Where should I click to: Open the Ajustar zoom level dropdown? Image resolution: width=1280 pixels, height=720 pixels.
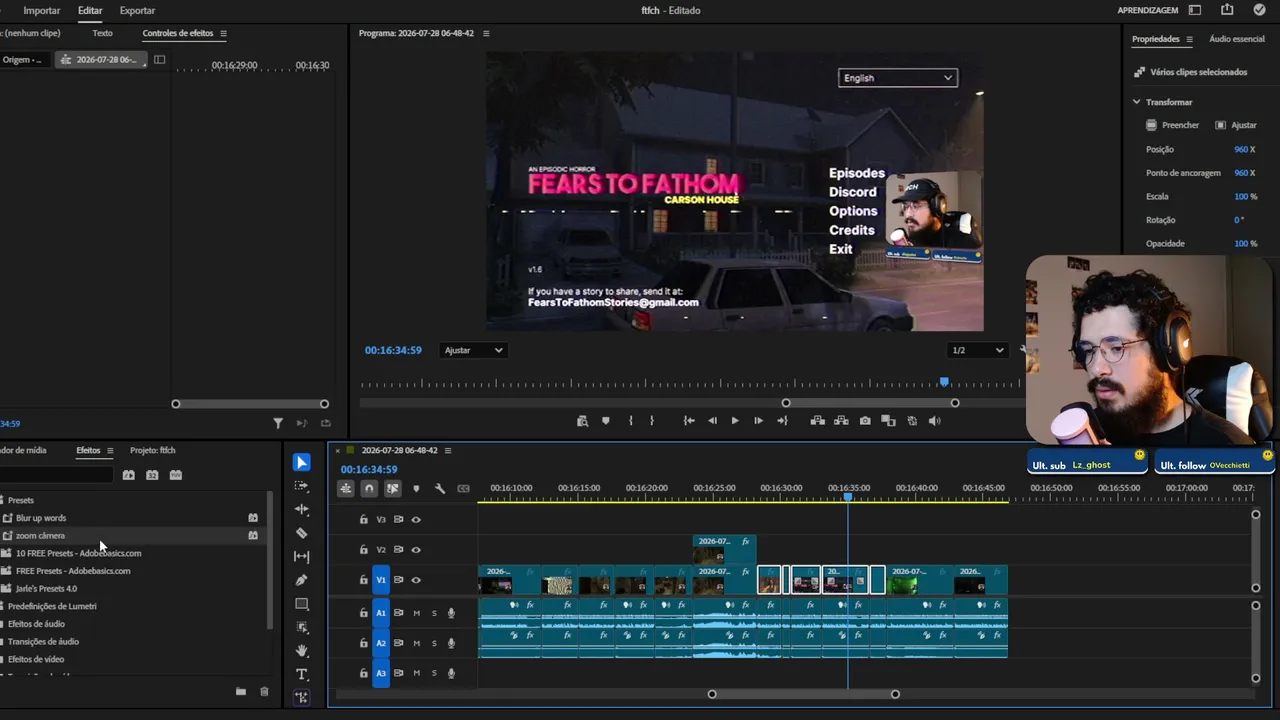pyautogui.click(x=473, y=350)
